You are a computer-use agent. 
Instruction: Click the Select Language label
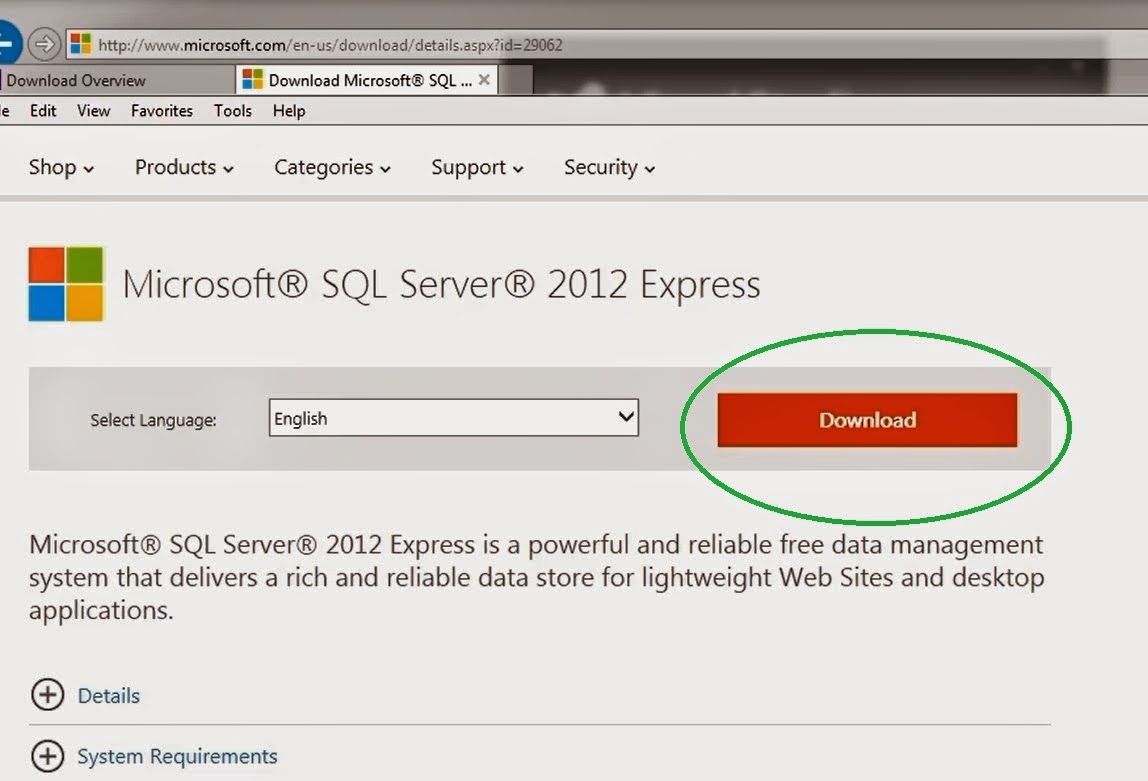pyautogui.click(x=153, y=420)
